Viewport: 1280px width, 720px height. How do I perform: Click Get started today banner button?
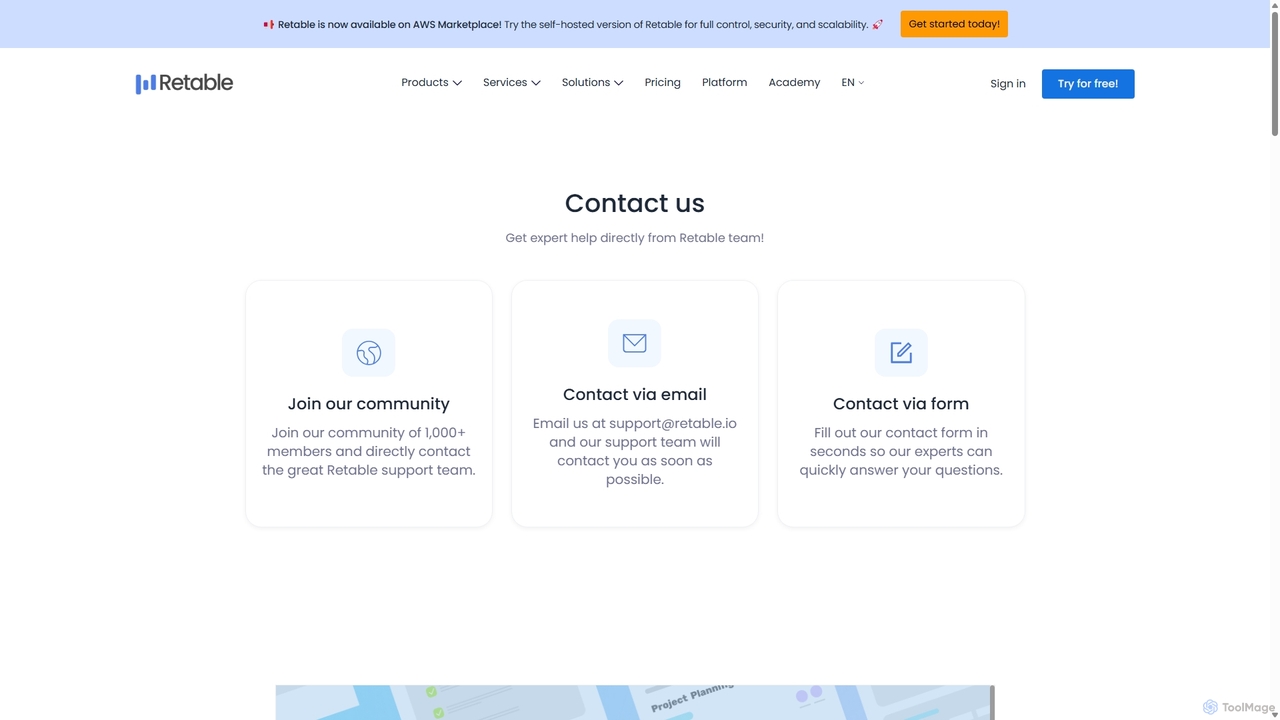954,24
